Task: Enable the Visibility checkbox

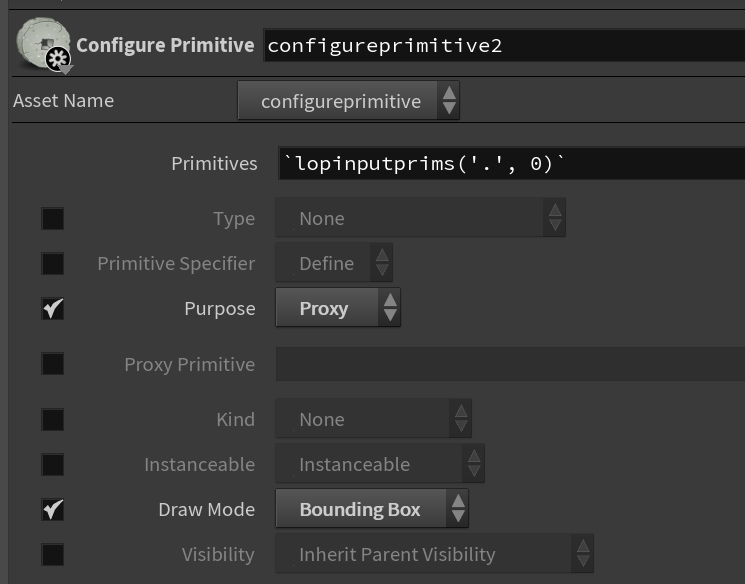Action: (x=53, y=555)
